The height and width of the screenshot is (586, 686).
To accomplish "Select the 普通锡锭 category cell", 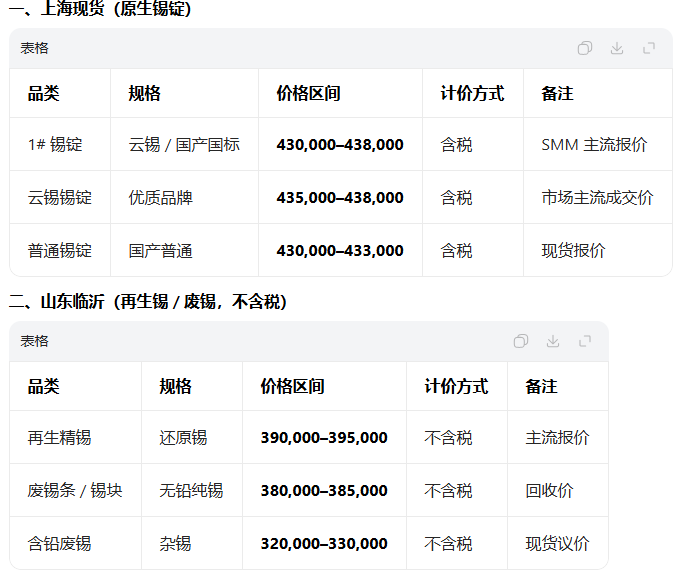I will (60, 251).
